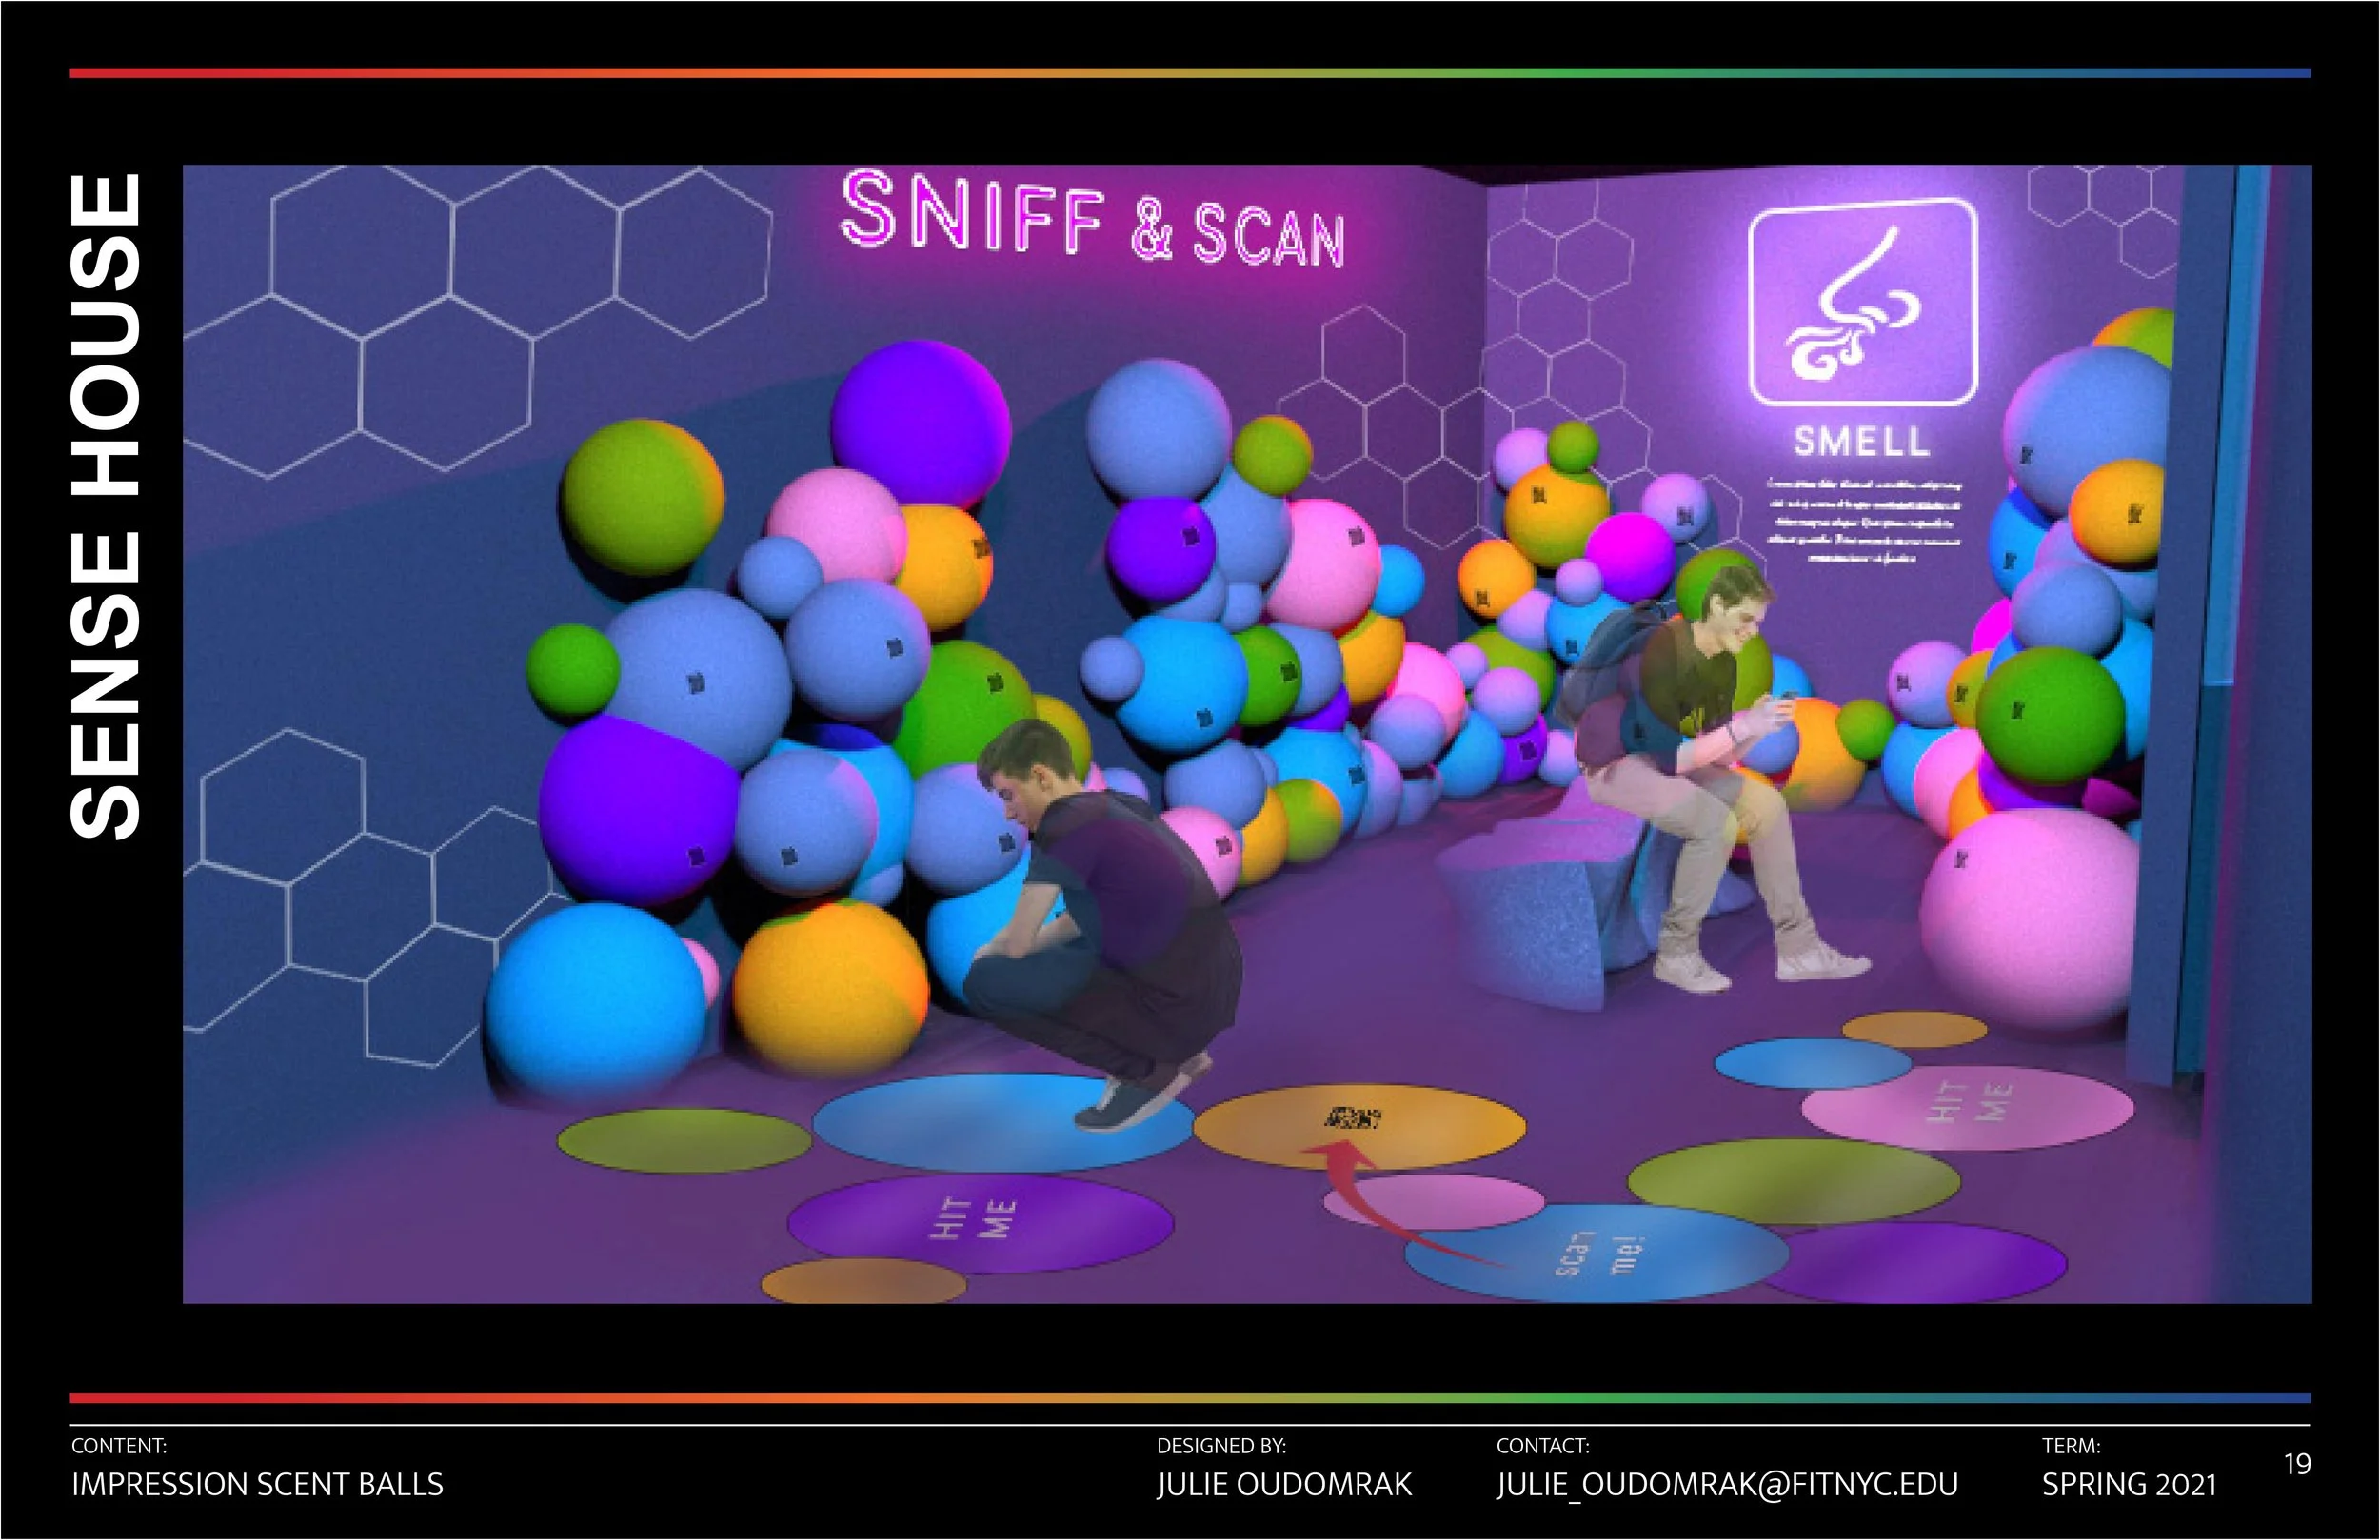Click the IMPRESSION SCENT BALLS content text

point(257,1484)
